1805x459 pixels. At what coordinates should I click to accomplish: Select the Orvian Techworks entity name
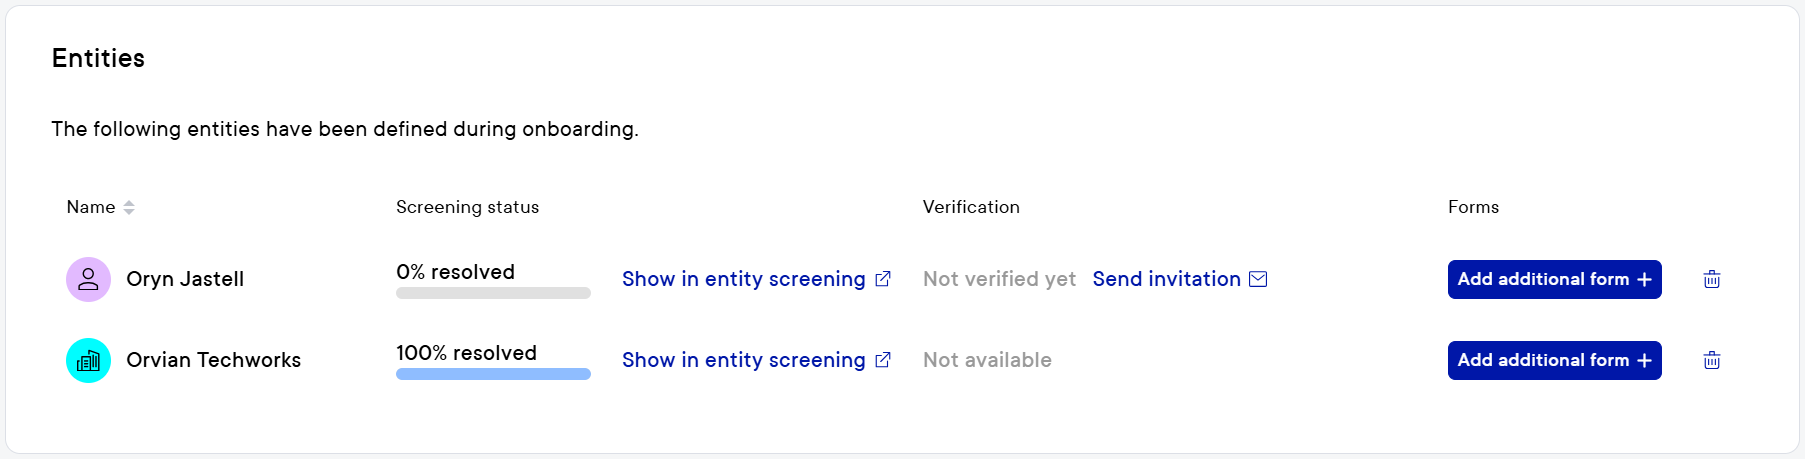[213, 360]
